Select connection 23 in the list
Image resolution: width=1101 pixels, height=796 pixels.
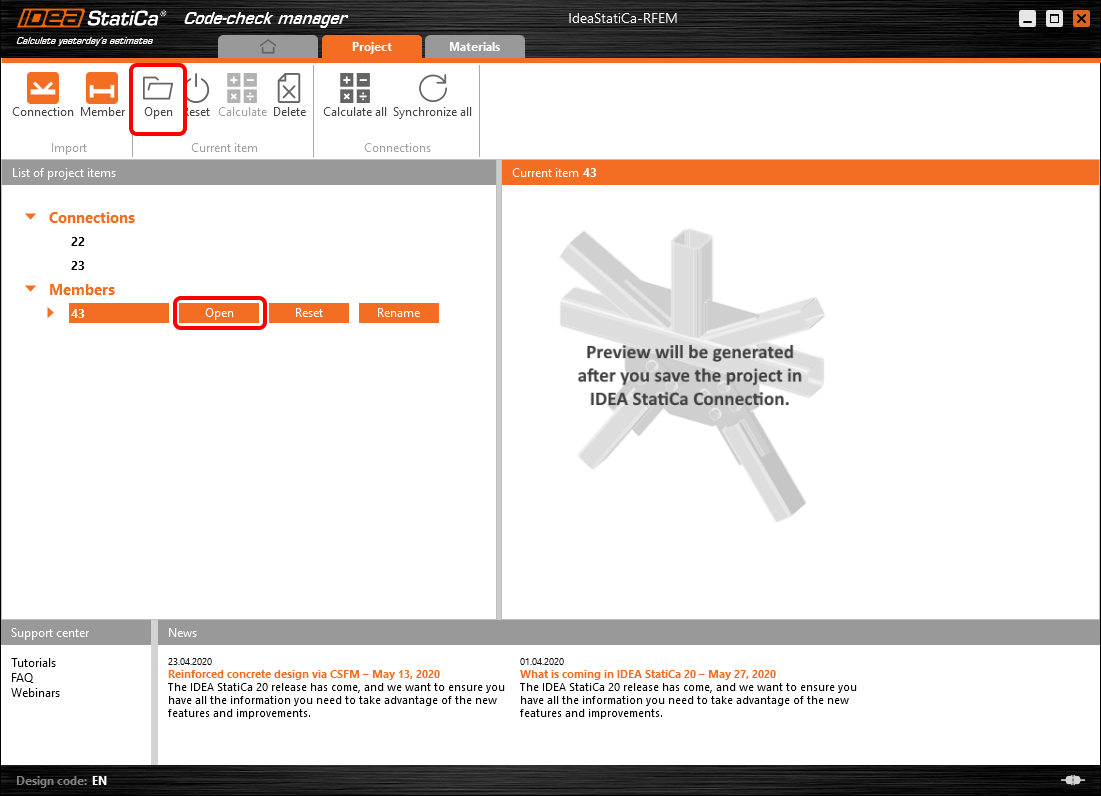coord(77,265)
